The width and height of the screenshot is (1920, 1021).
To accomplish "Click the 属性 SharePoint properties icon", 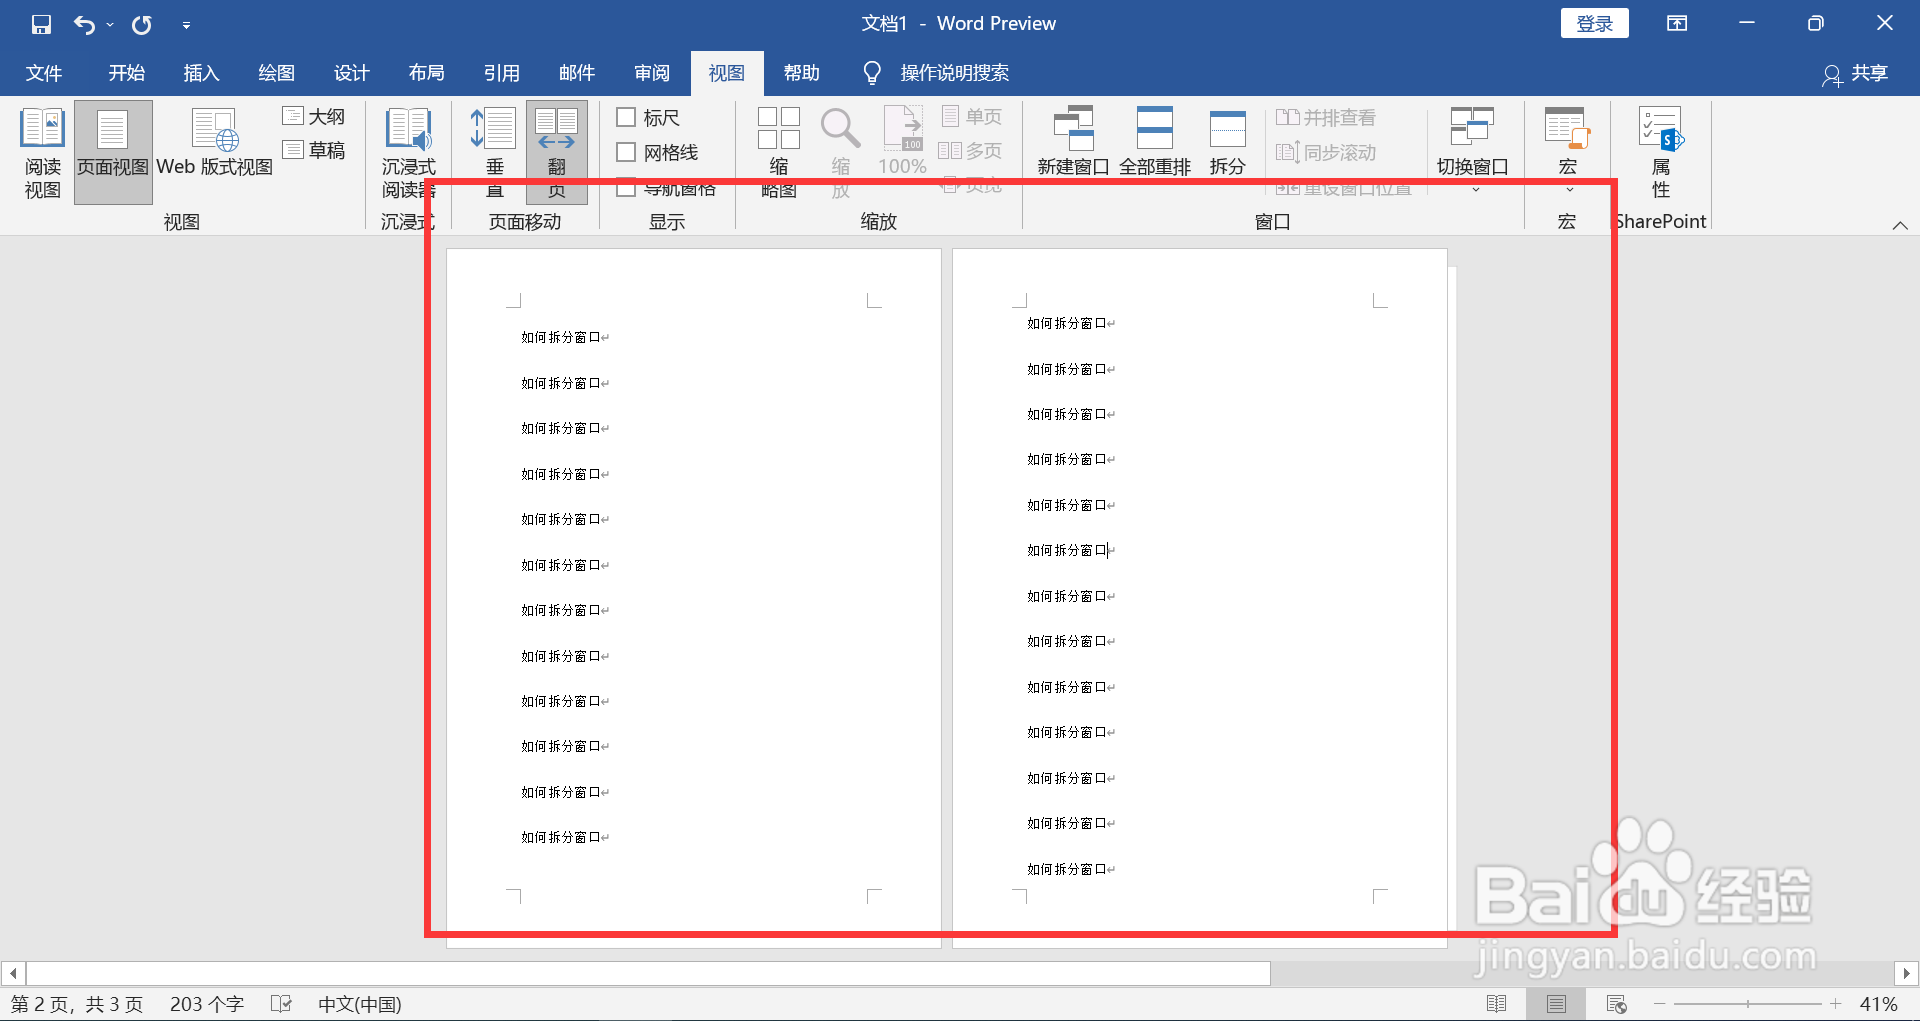I will point(1661,153).
